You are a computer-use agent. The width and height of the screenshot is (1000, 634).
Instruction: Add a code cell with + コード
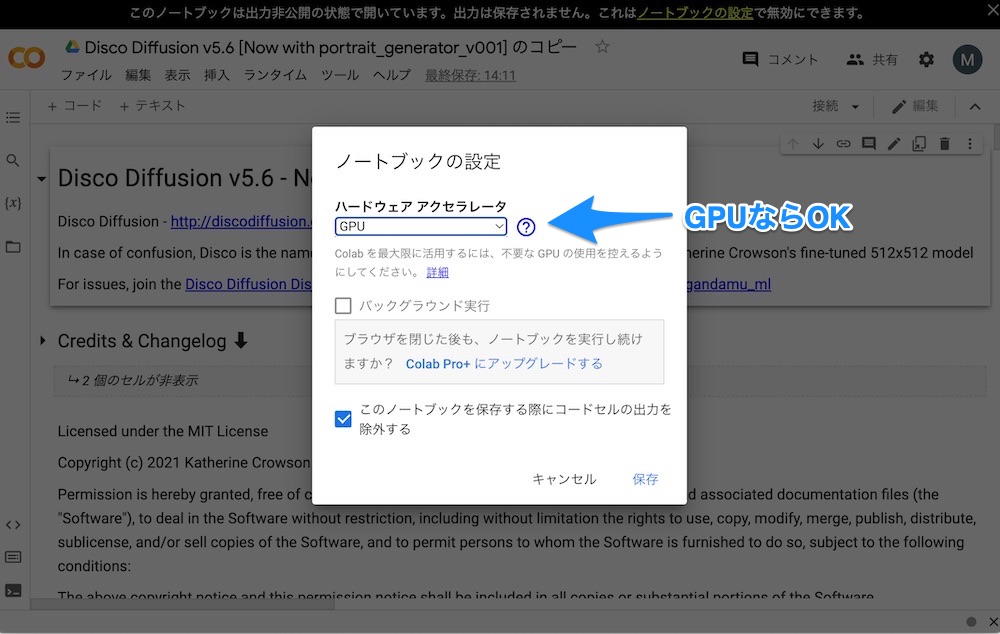pyautogui.click(x=75, y=106)
